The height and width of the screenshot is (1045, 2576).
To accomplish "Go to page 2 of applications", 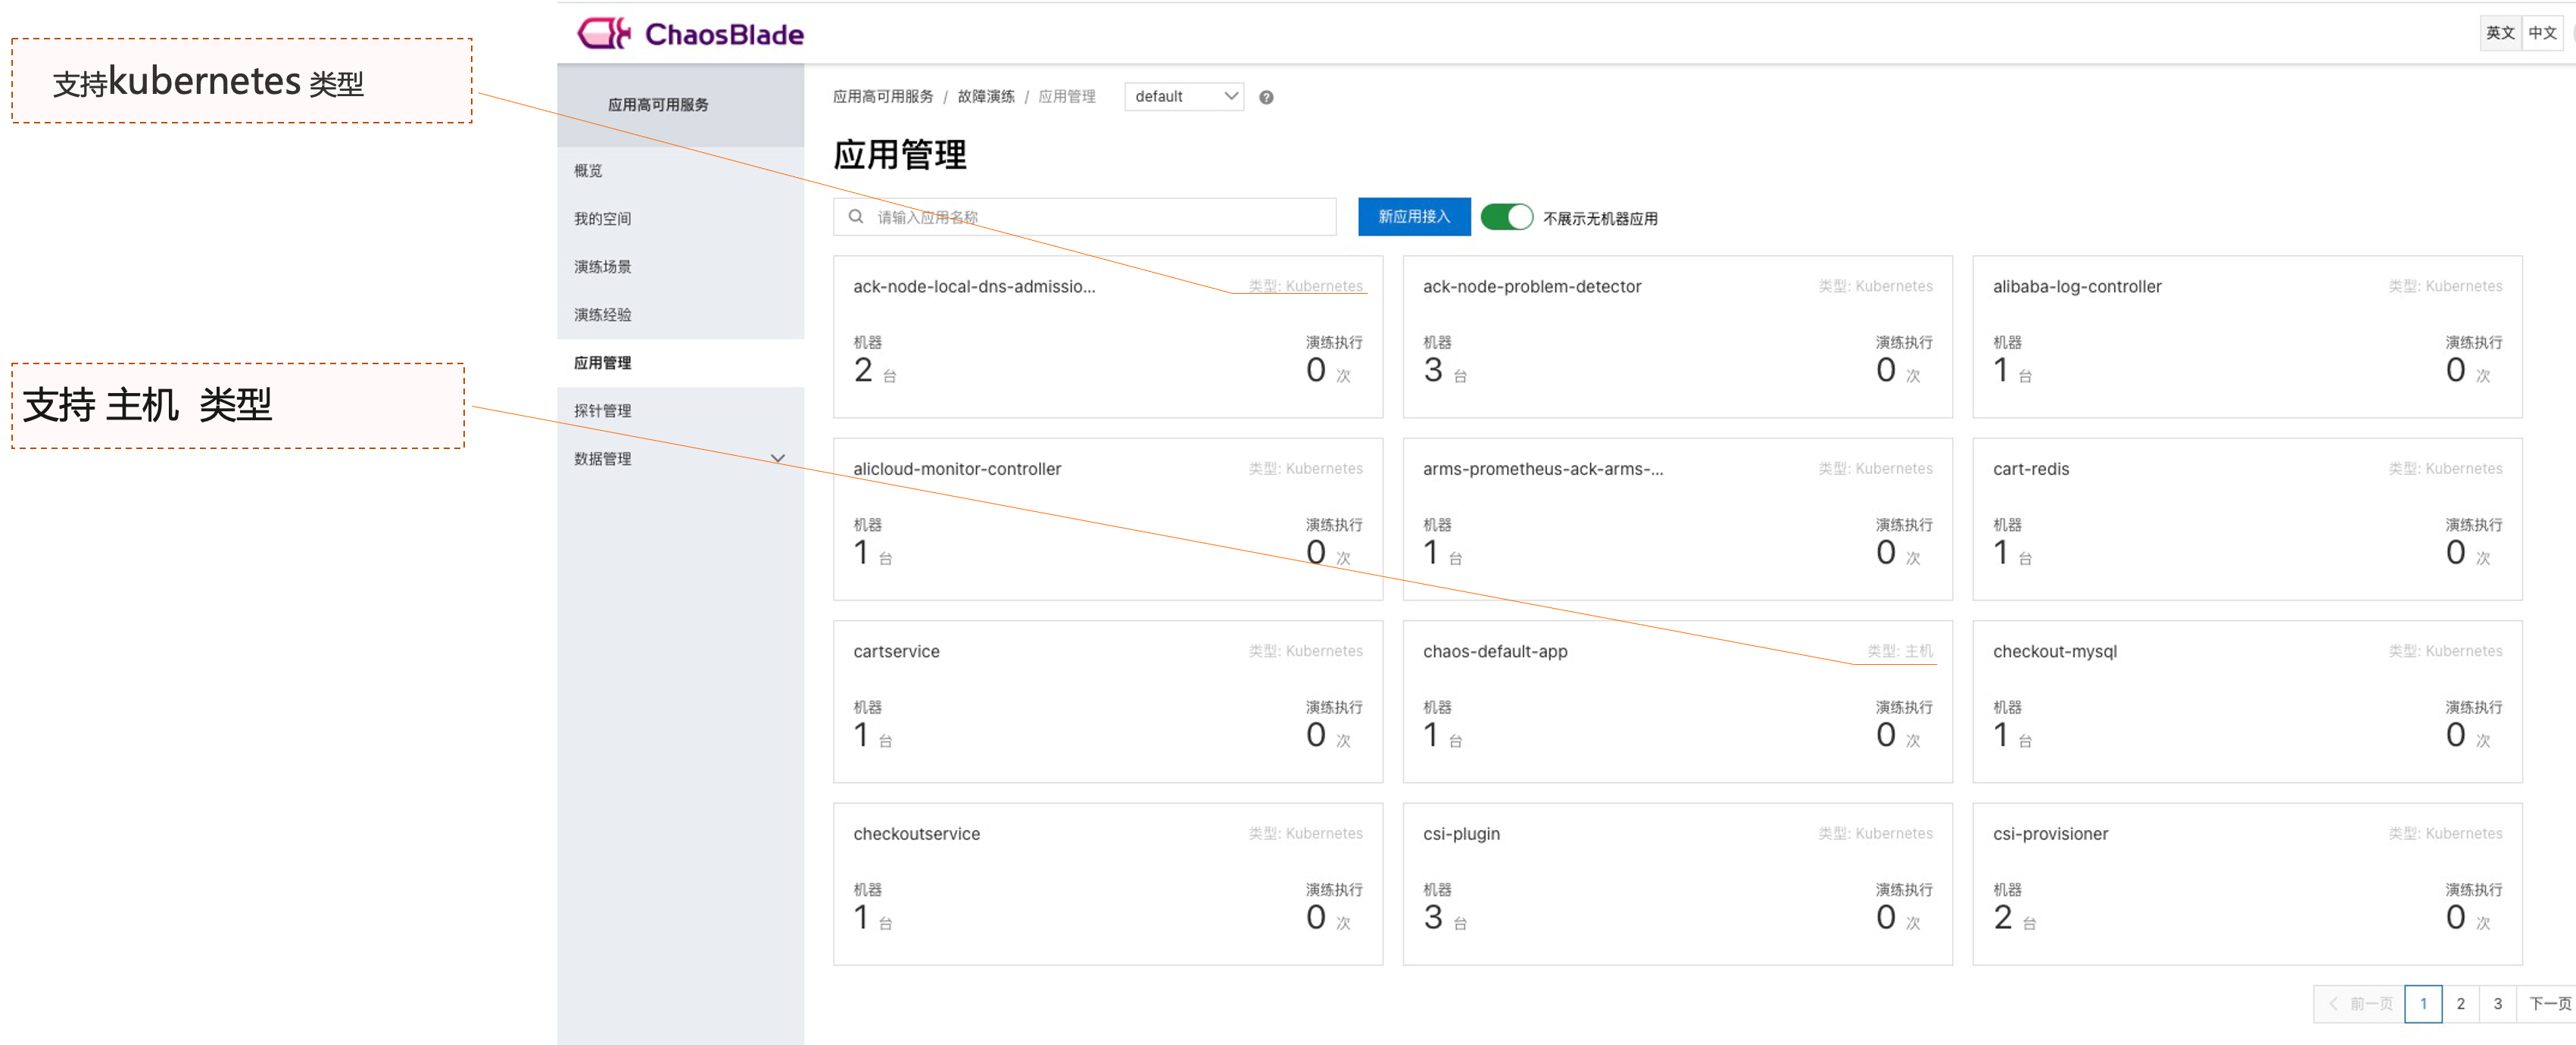I will click(x=2460, y=1003).
